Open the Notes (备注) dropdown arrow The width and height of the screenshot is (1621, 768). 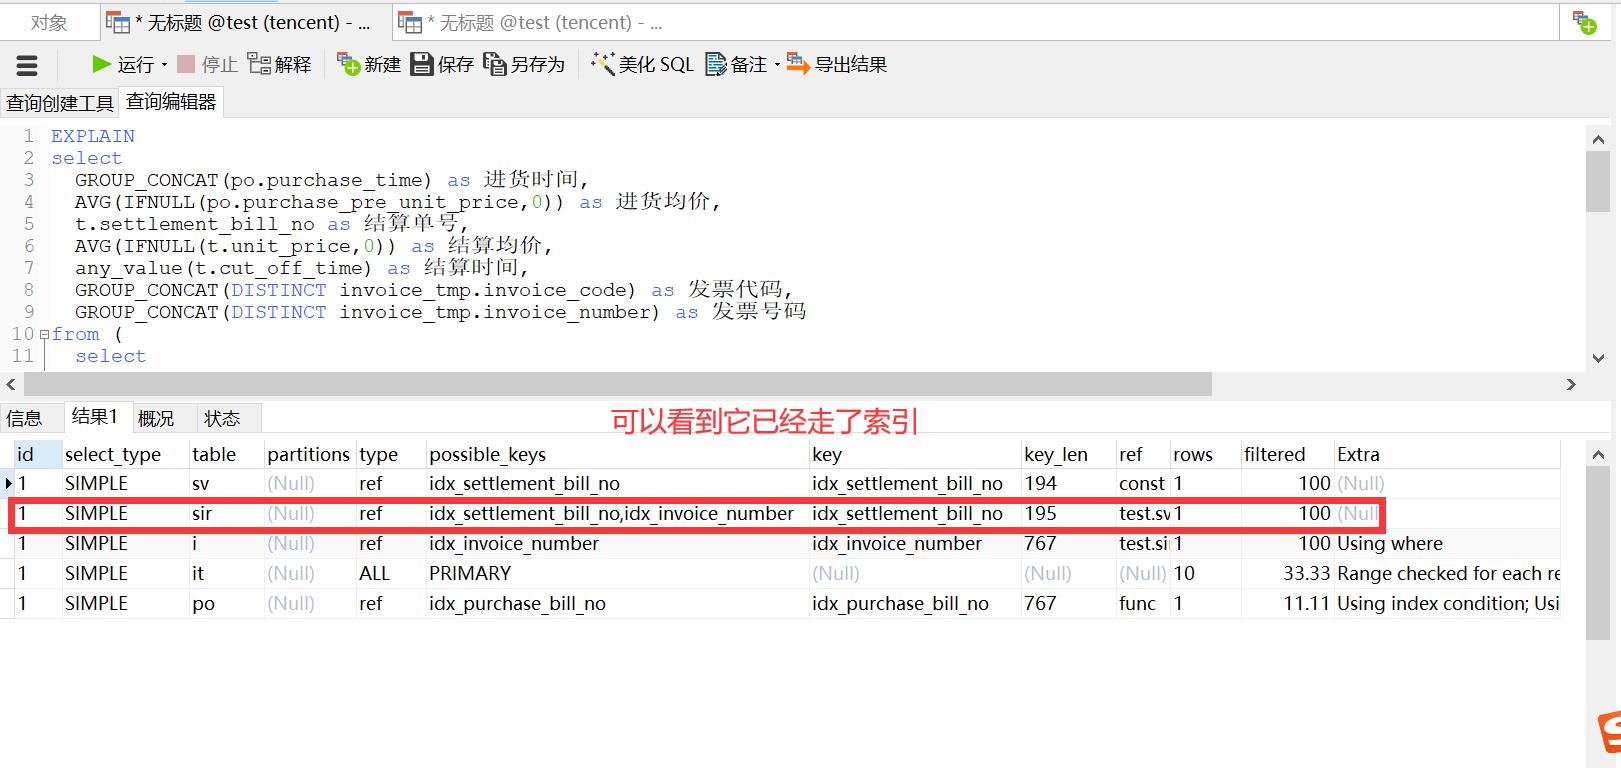pos(776,65)
